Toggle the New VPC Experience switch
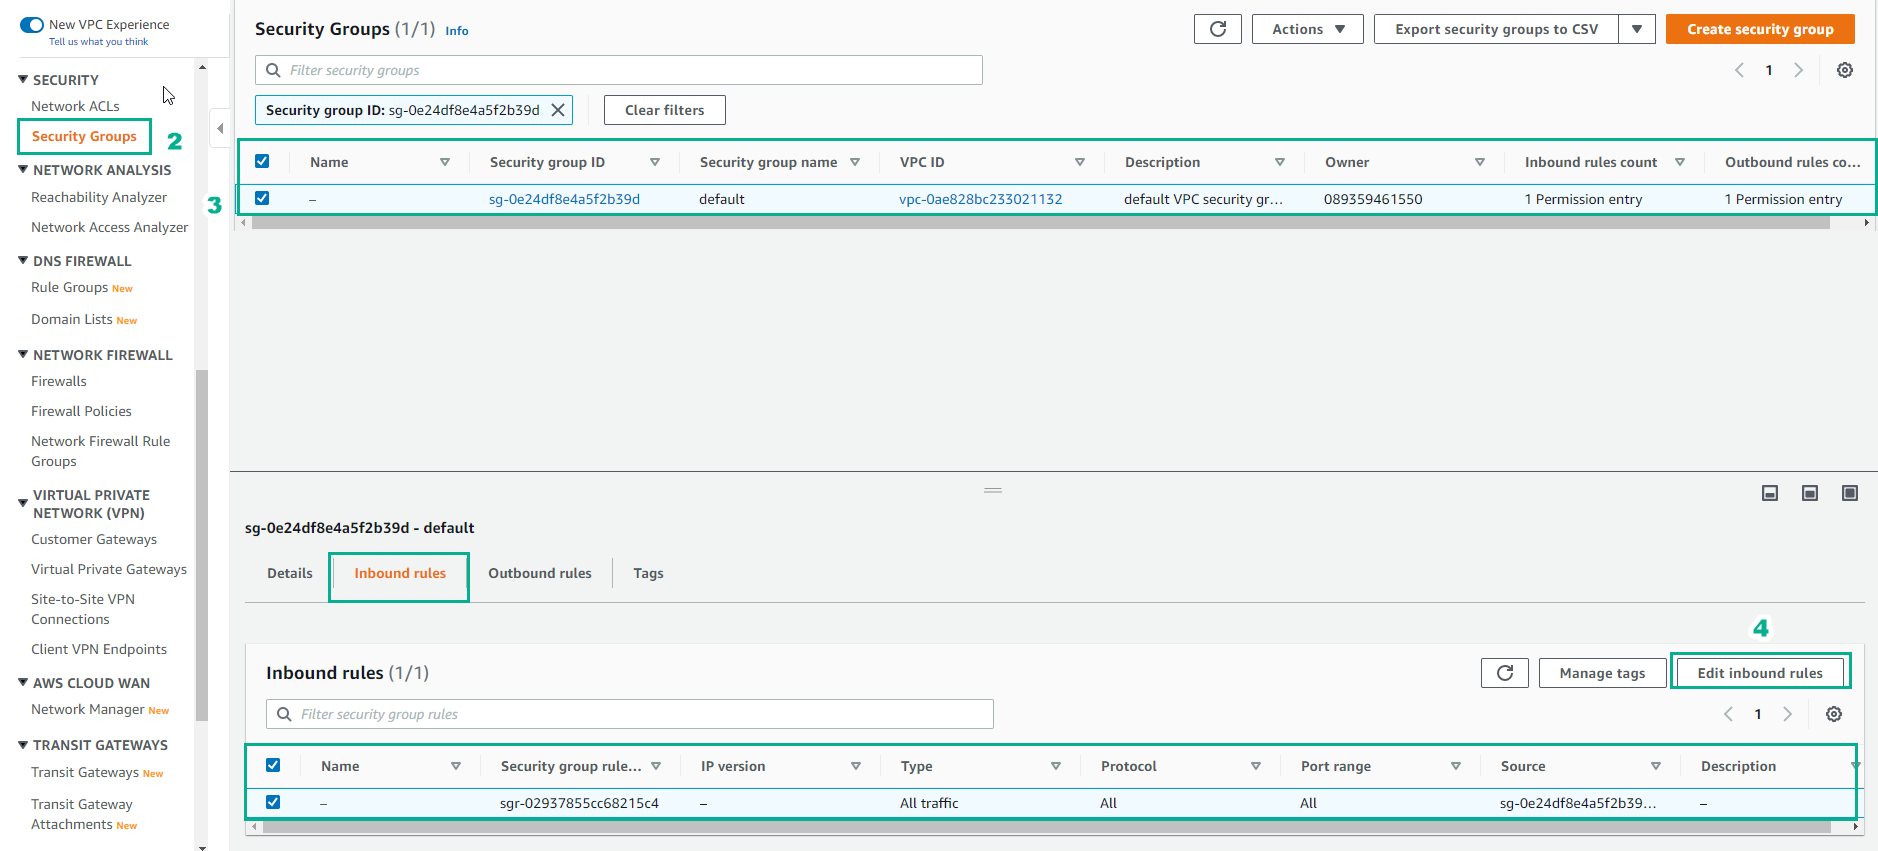Screen dimensions: 1878x851 click(32, 25)
